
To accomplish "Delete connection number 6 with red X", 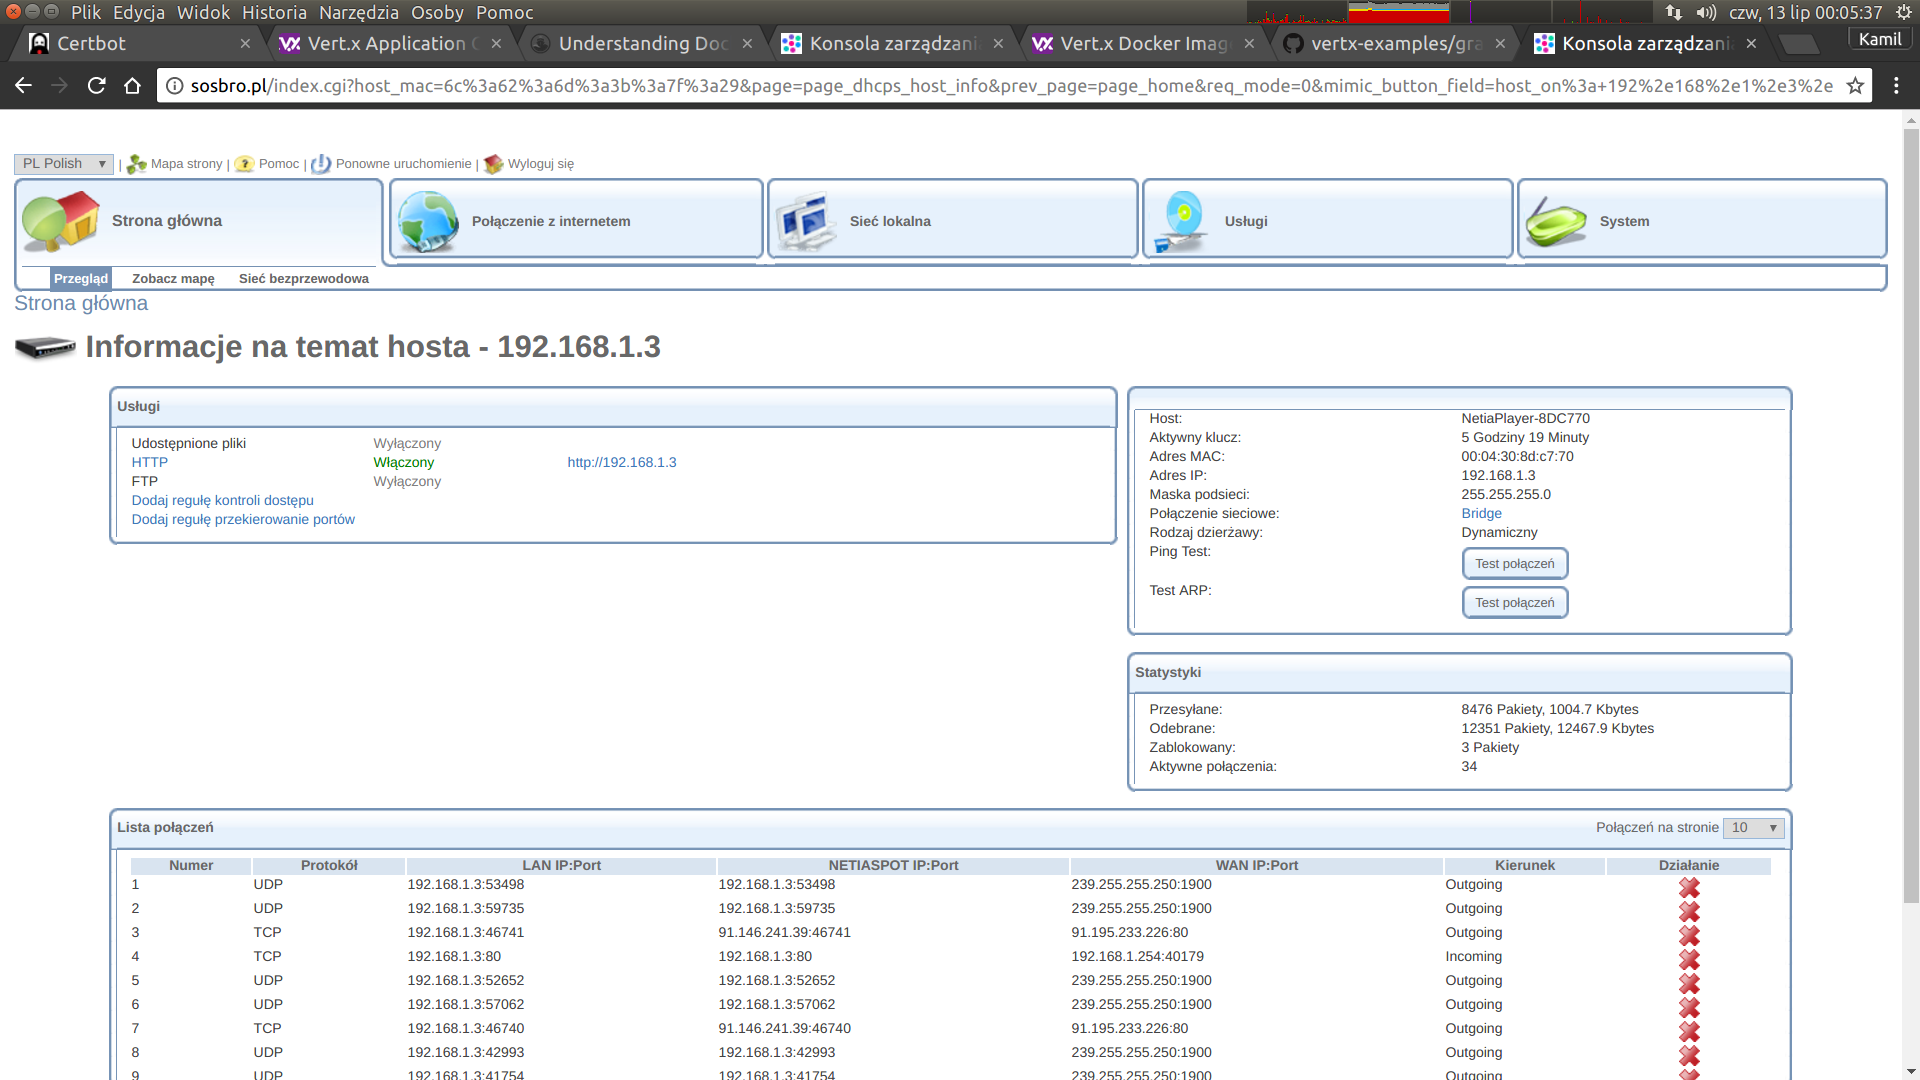I will (1689, 1007).
